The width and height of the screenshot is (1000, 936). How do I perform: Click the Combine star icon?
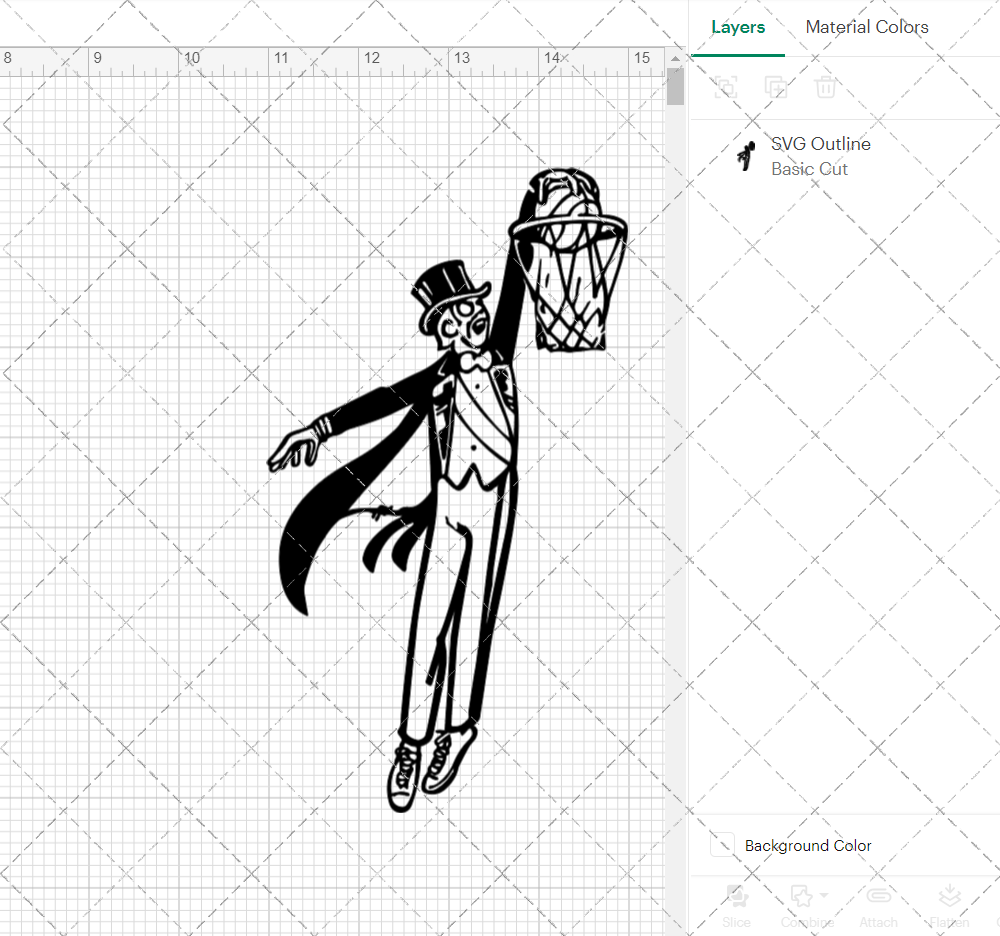tap(802, 896)
